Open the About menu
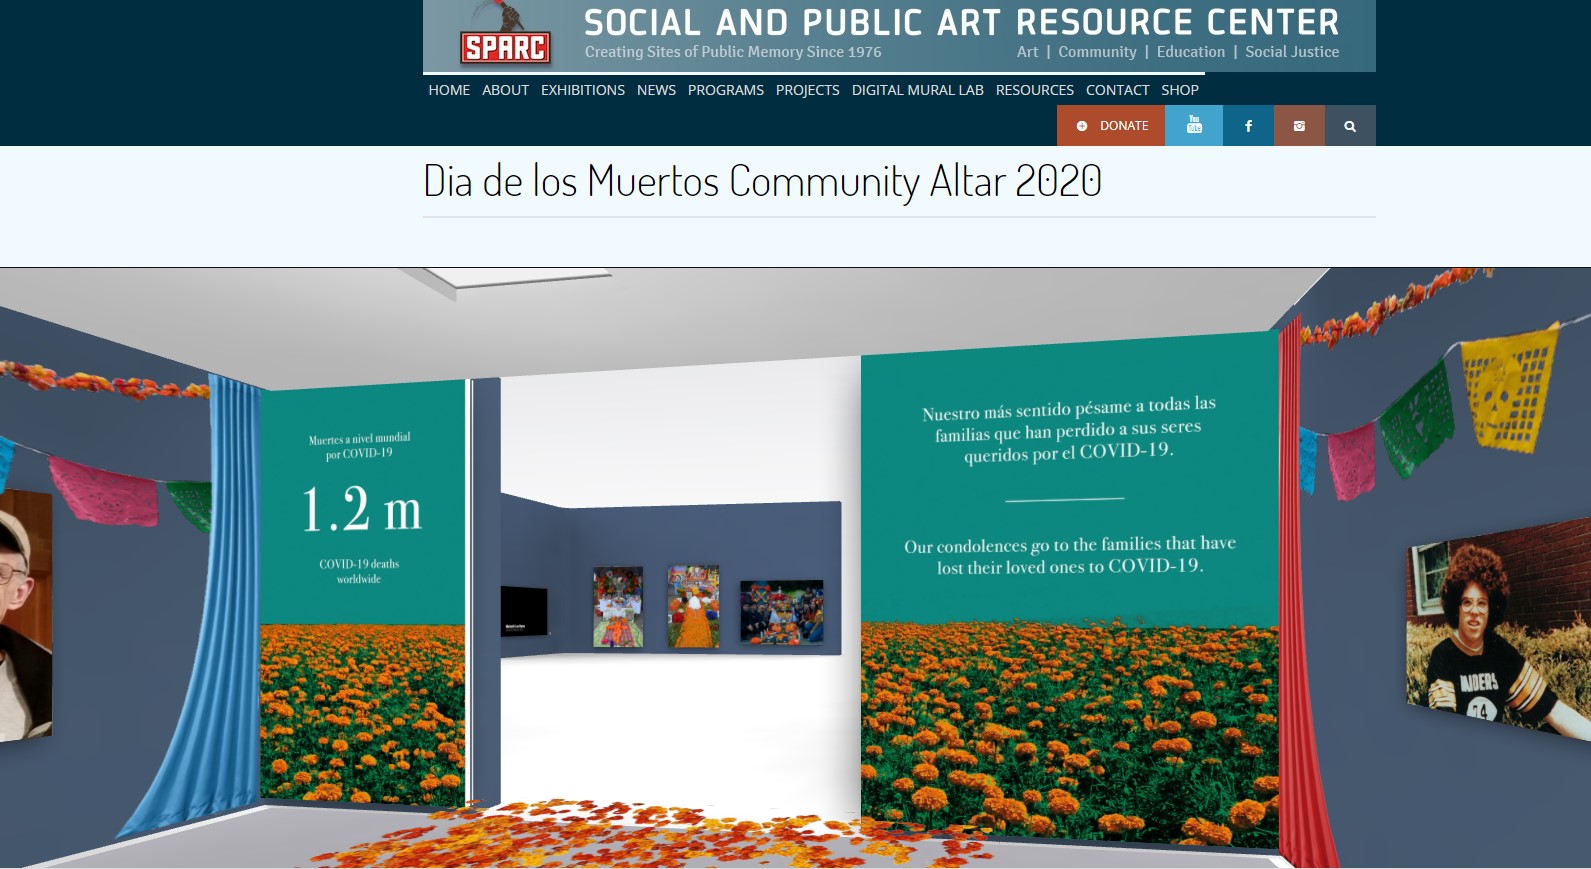This screenshot has width=1591, height=869. [x=505, y=90]
